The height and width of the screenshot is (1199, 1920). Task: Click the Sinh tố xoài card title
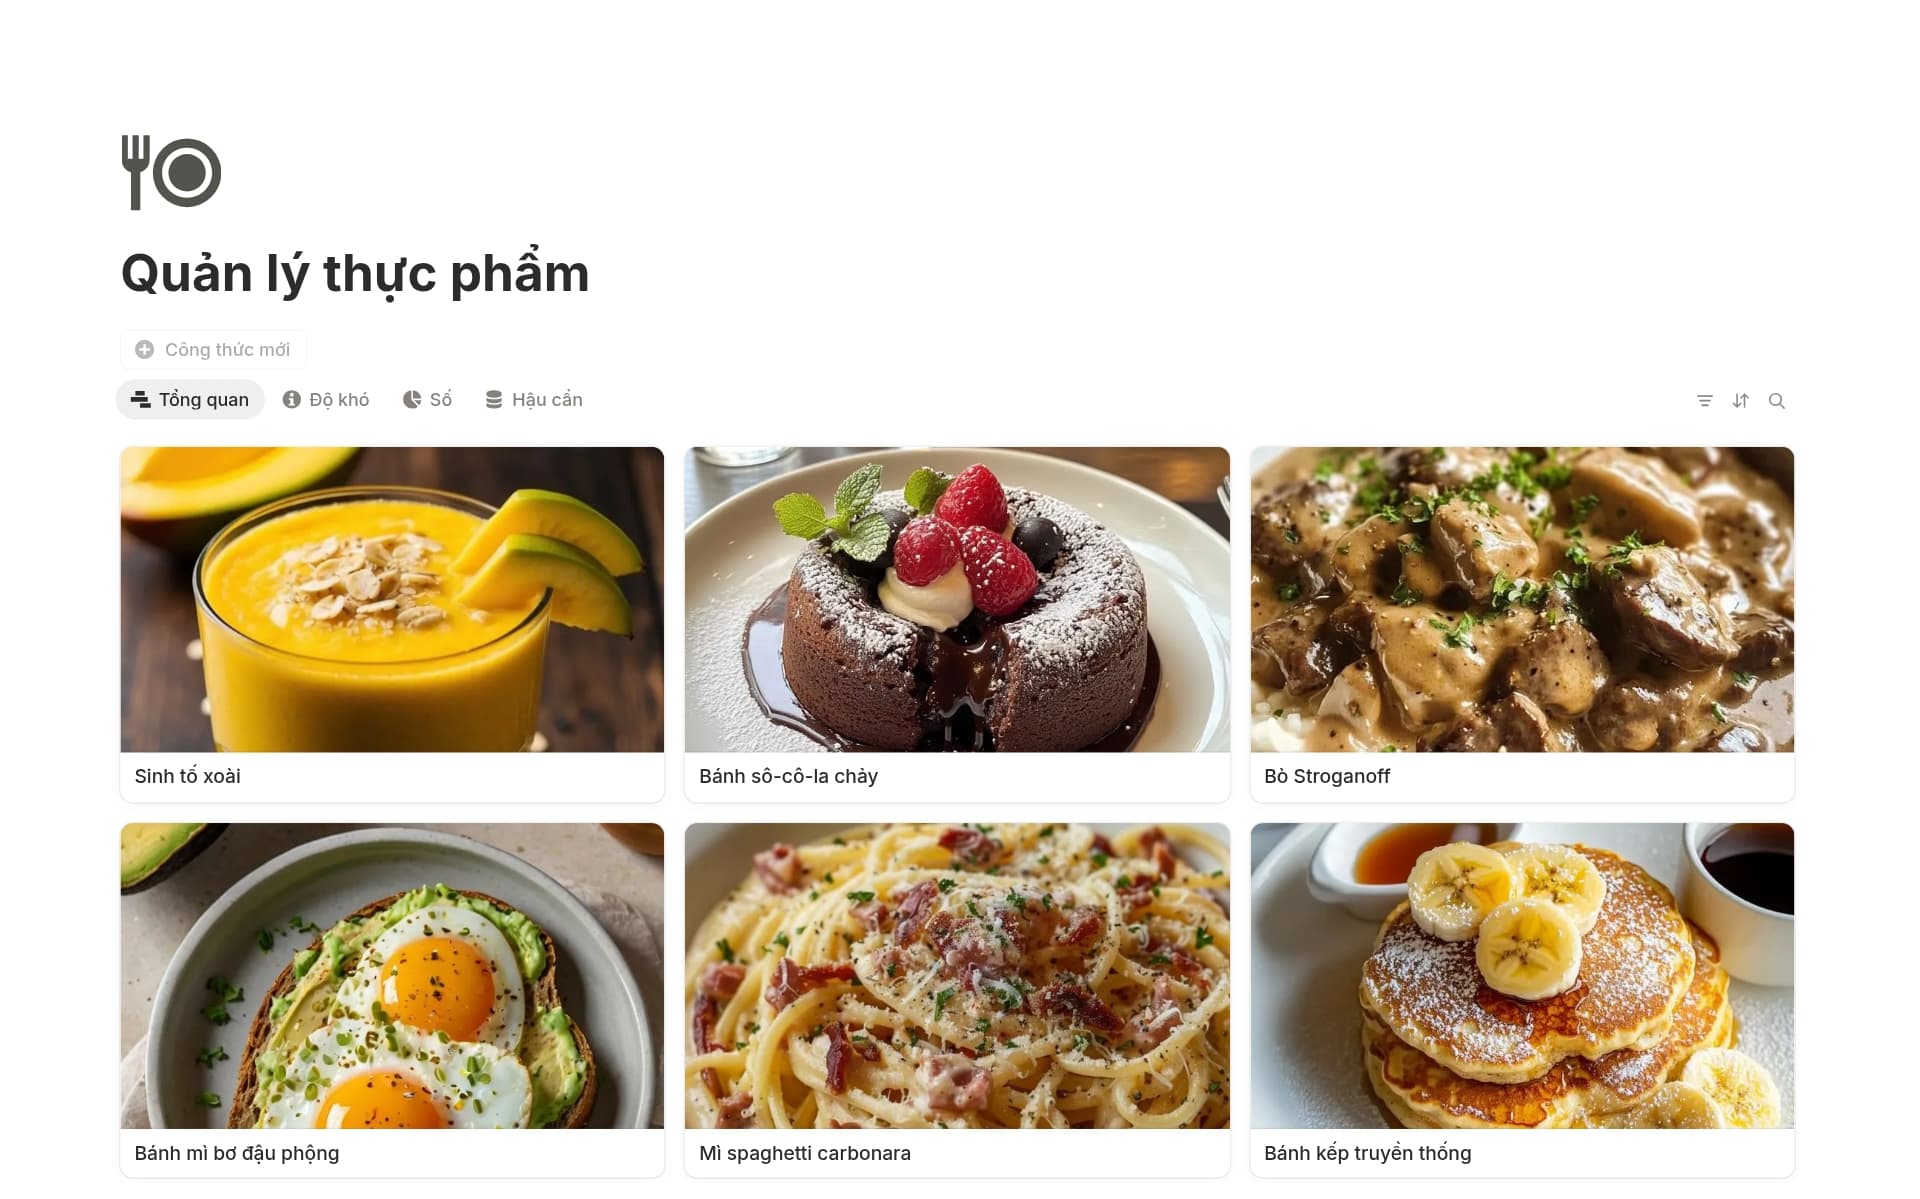[188, 777]
